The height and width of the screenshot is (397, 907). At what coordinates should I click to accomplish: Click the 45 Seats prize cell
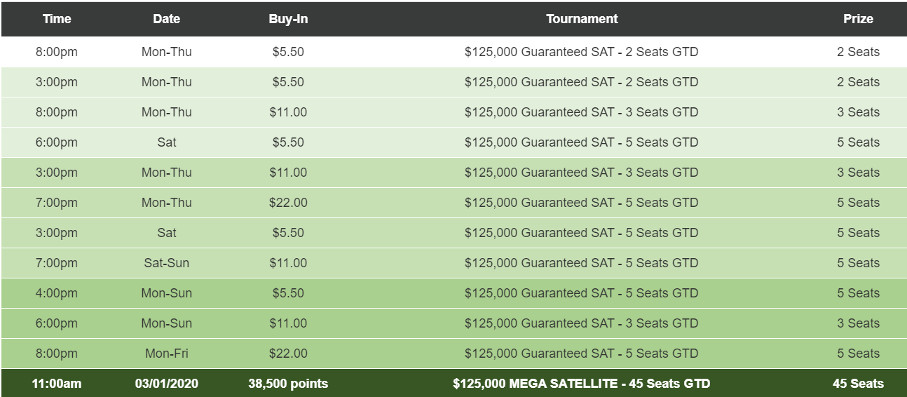[858, 383]
